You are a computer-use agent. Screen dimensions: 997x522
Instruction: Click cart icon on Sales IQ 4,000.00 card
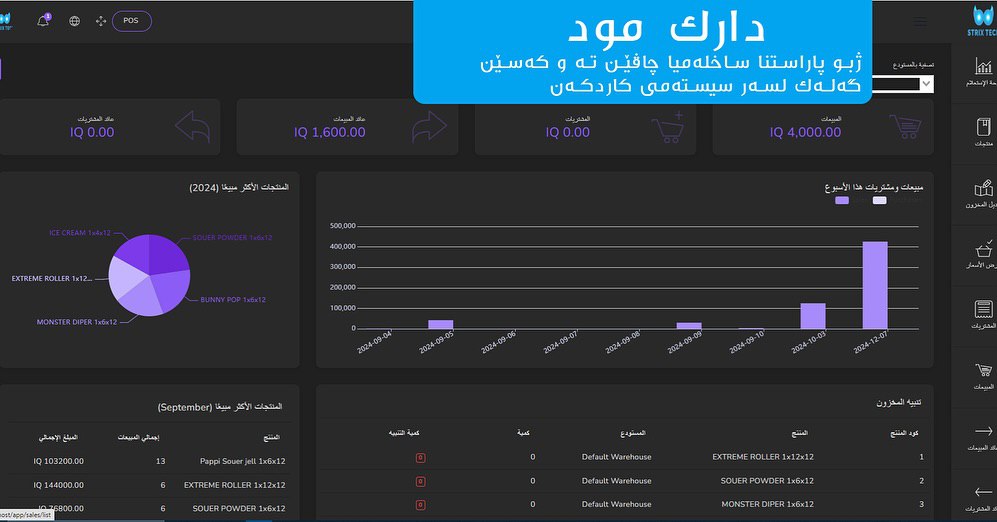point(905,127)
